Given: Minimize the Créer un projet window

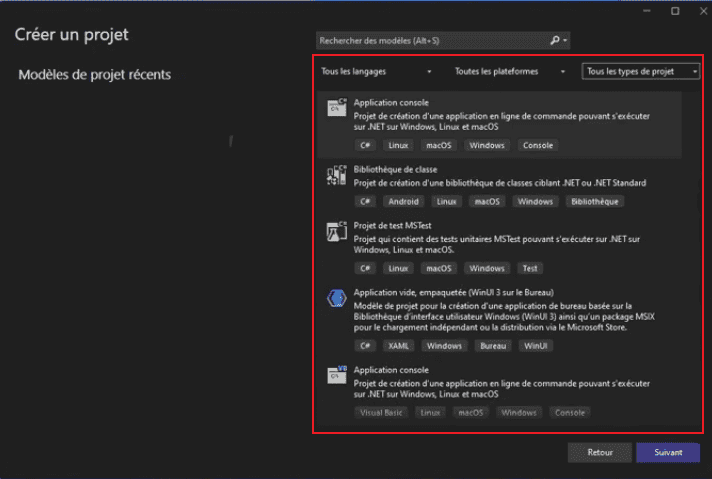Looking at the screenshot, I should (647, 11).
